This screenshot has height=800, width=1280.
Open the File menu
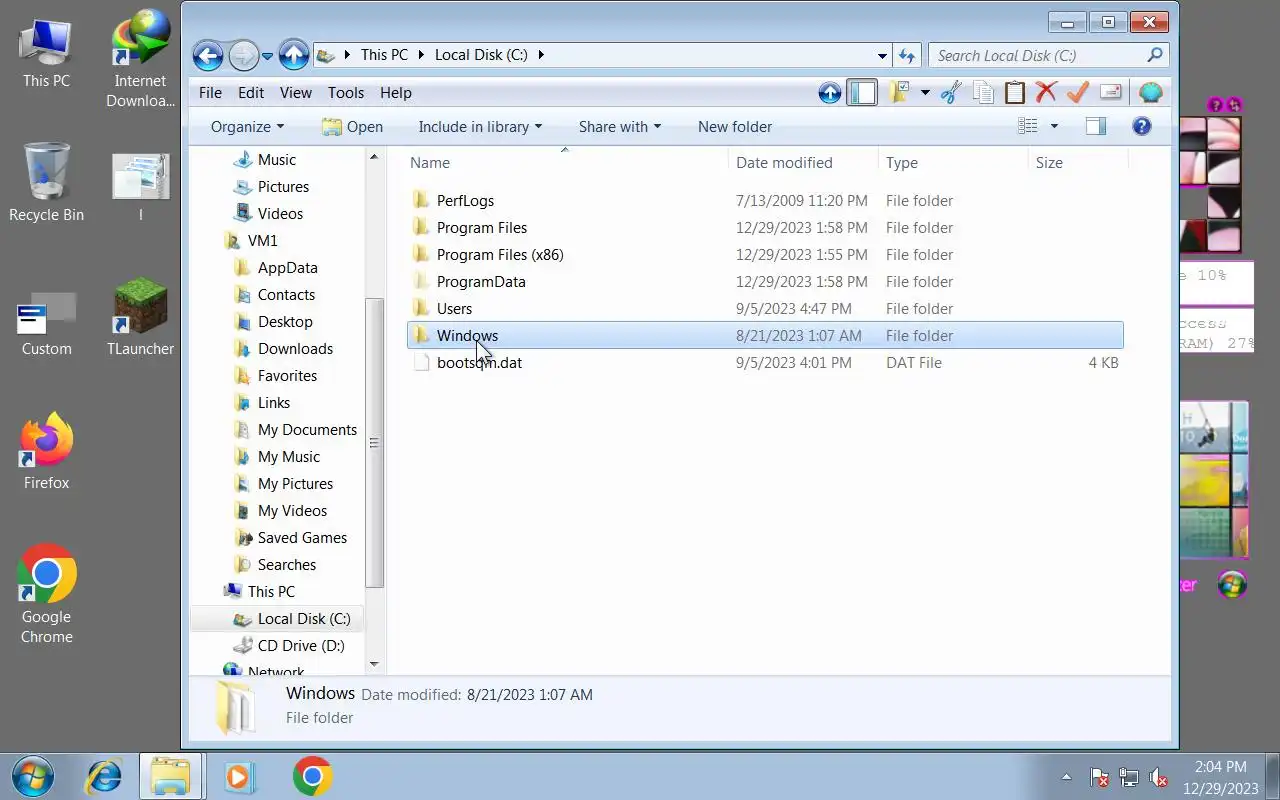[x=210, y=92]
